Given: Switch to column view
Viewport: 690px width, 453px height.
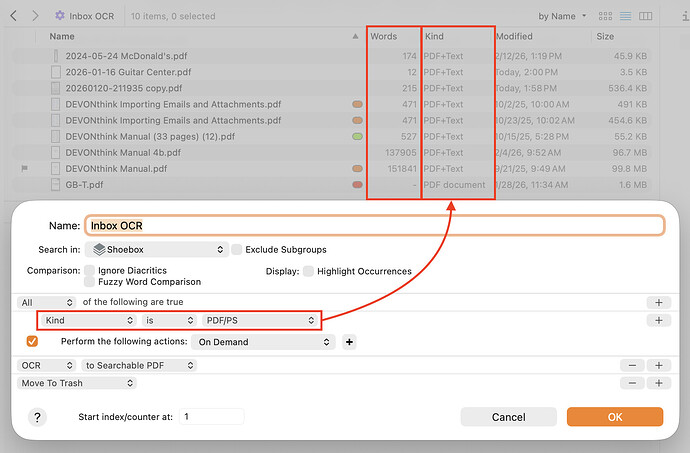Looking at the screenshot, I should [646, 16].
